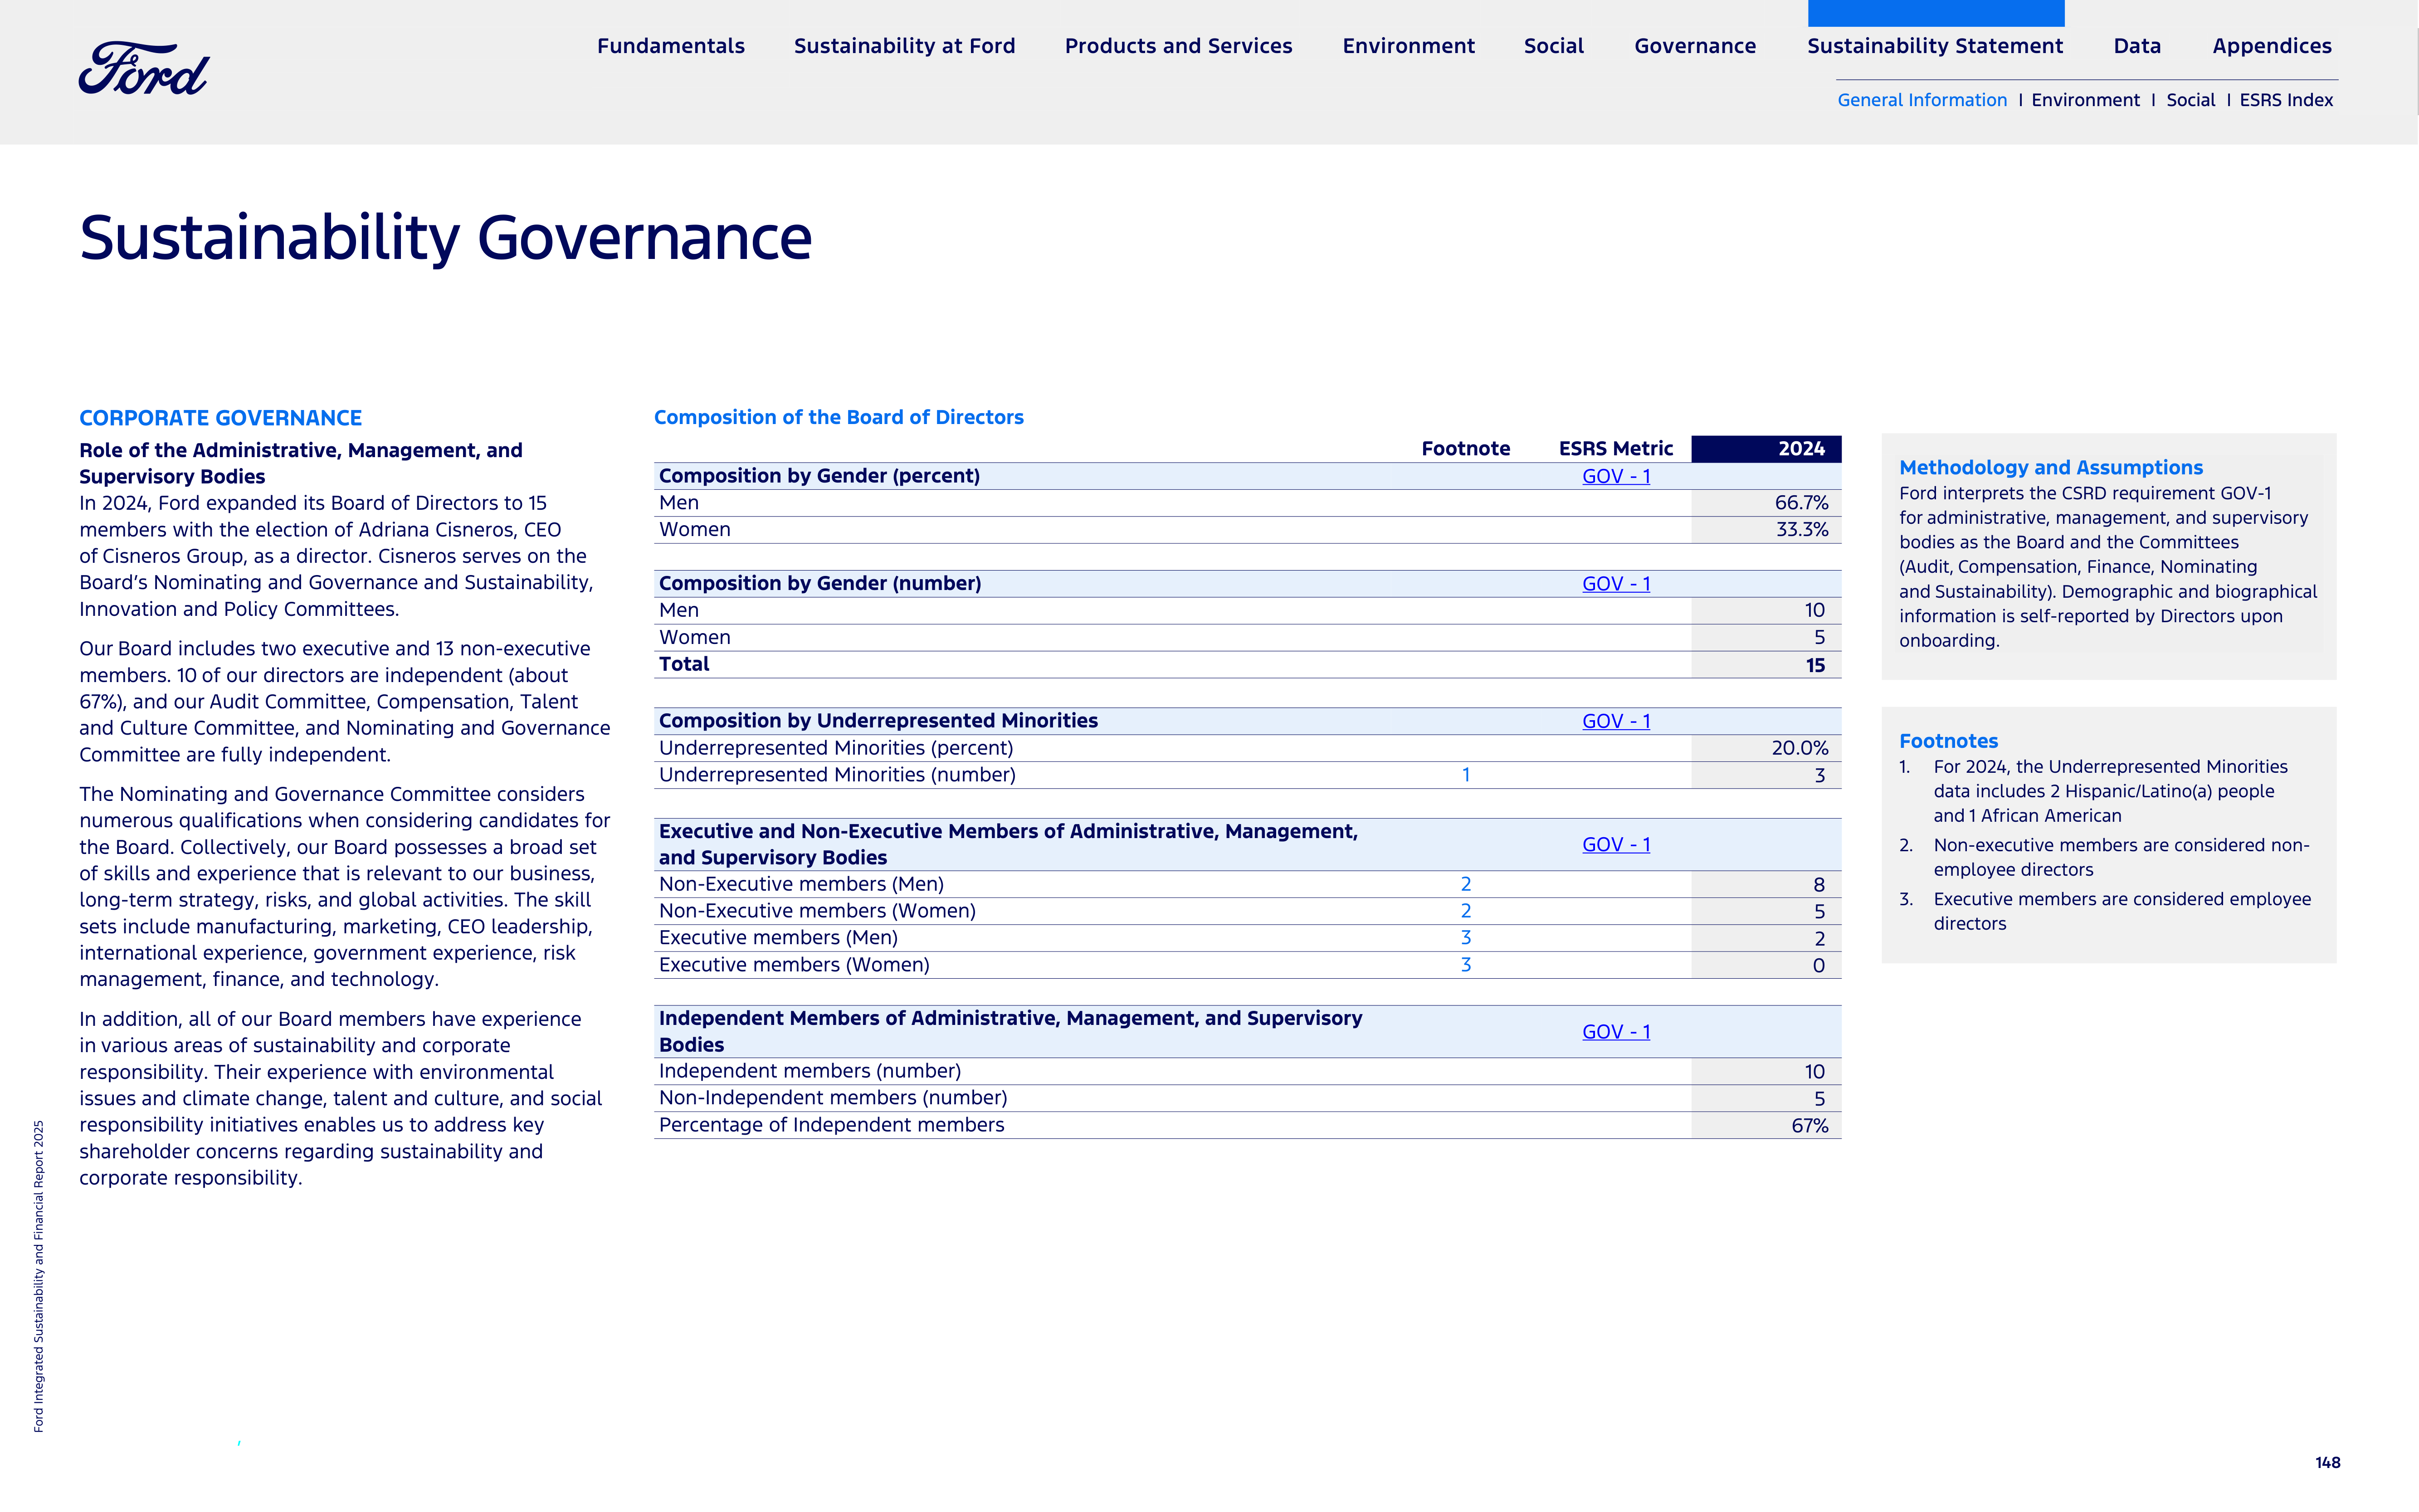Image resolution: width=2419 pixels, height=1512 pixels.
Task: Go to Products and Services tab
Action: (x=1178, y=46)
